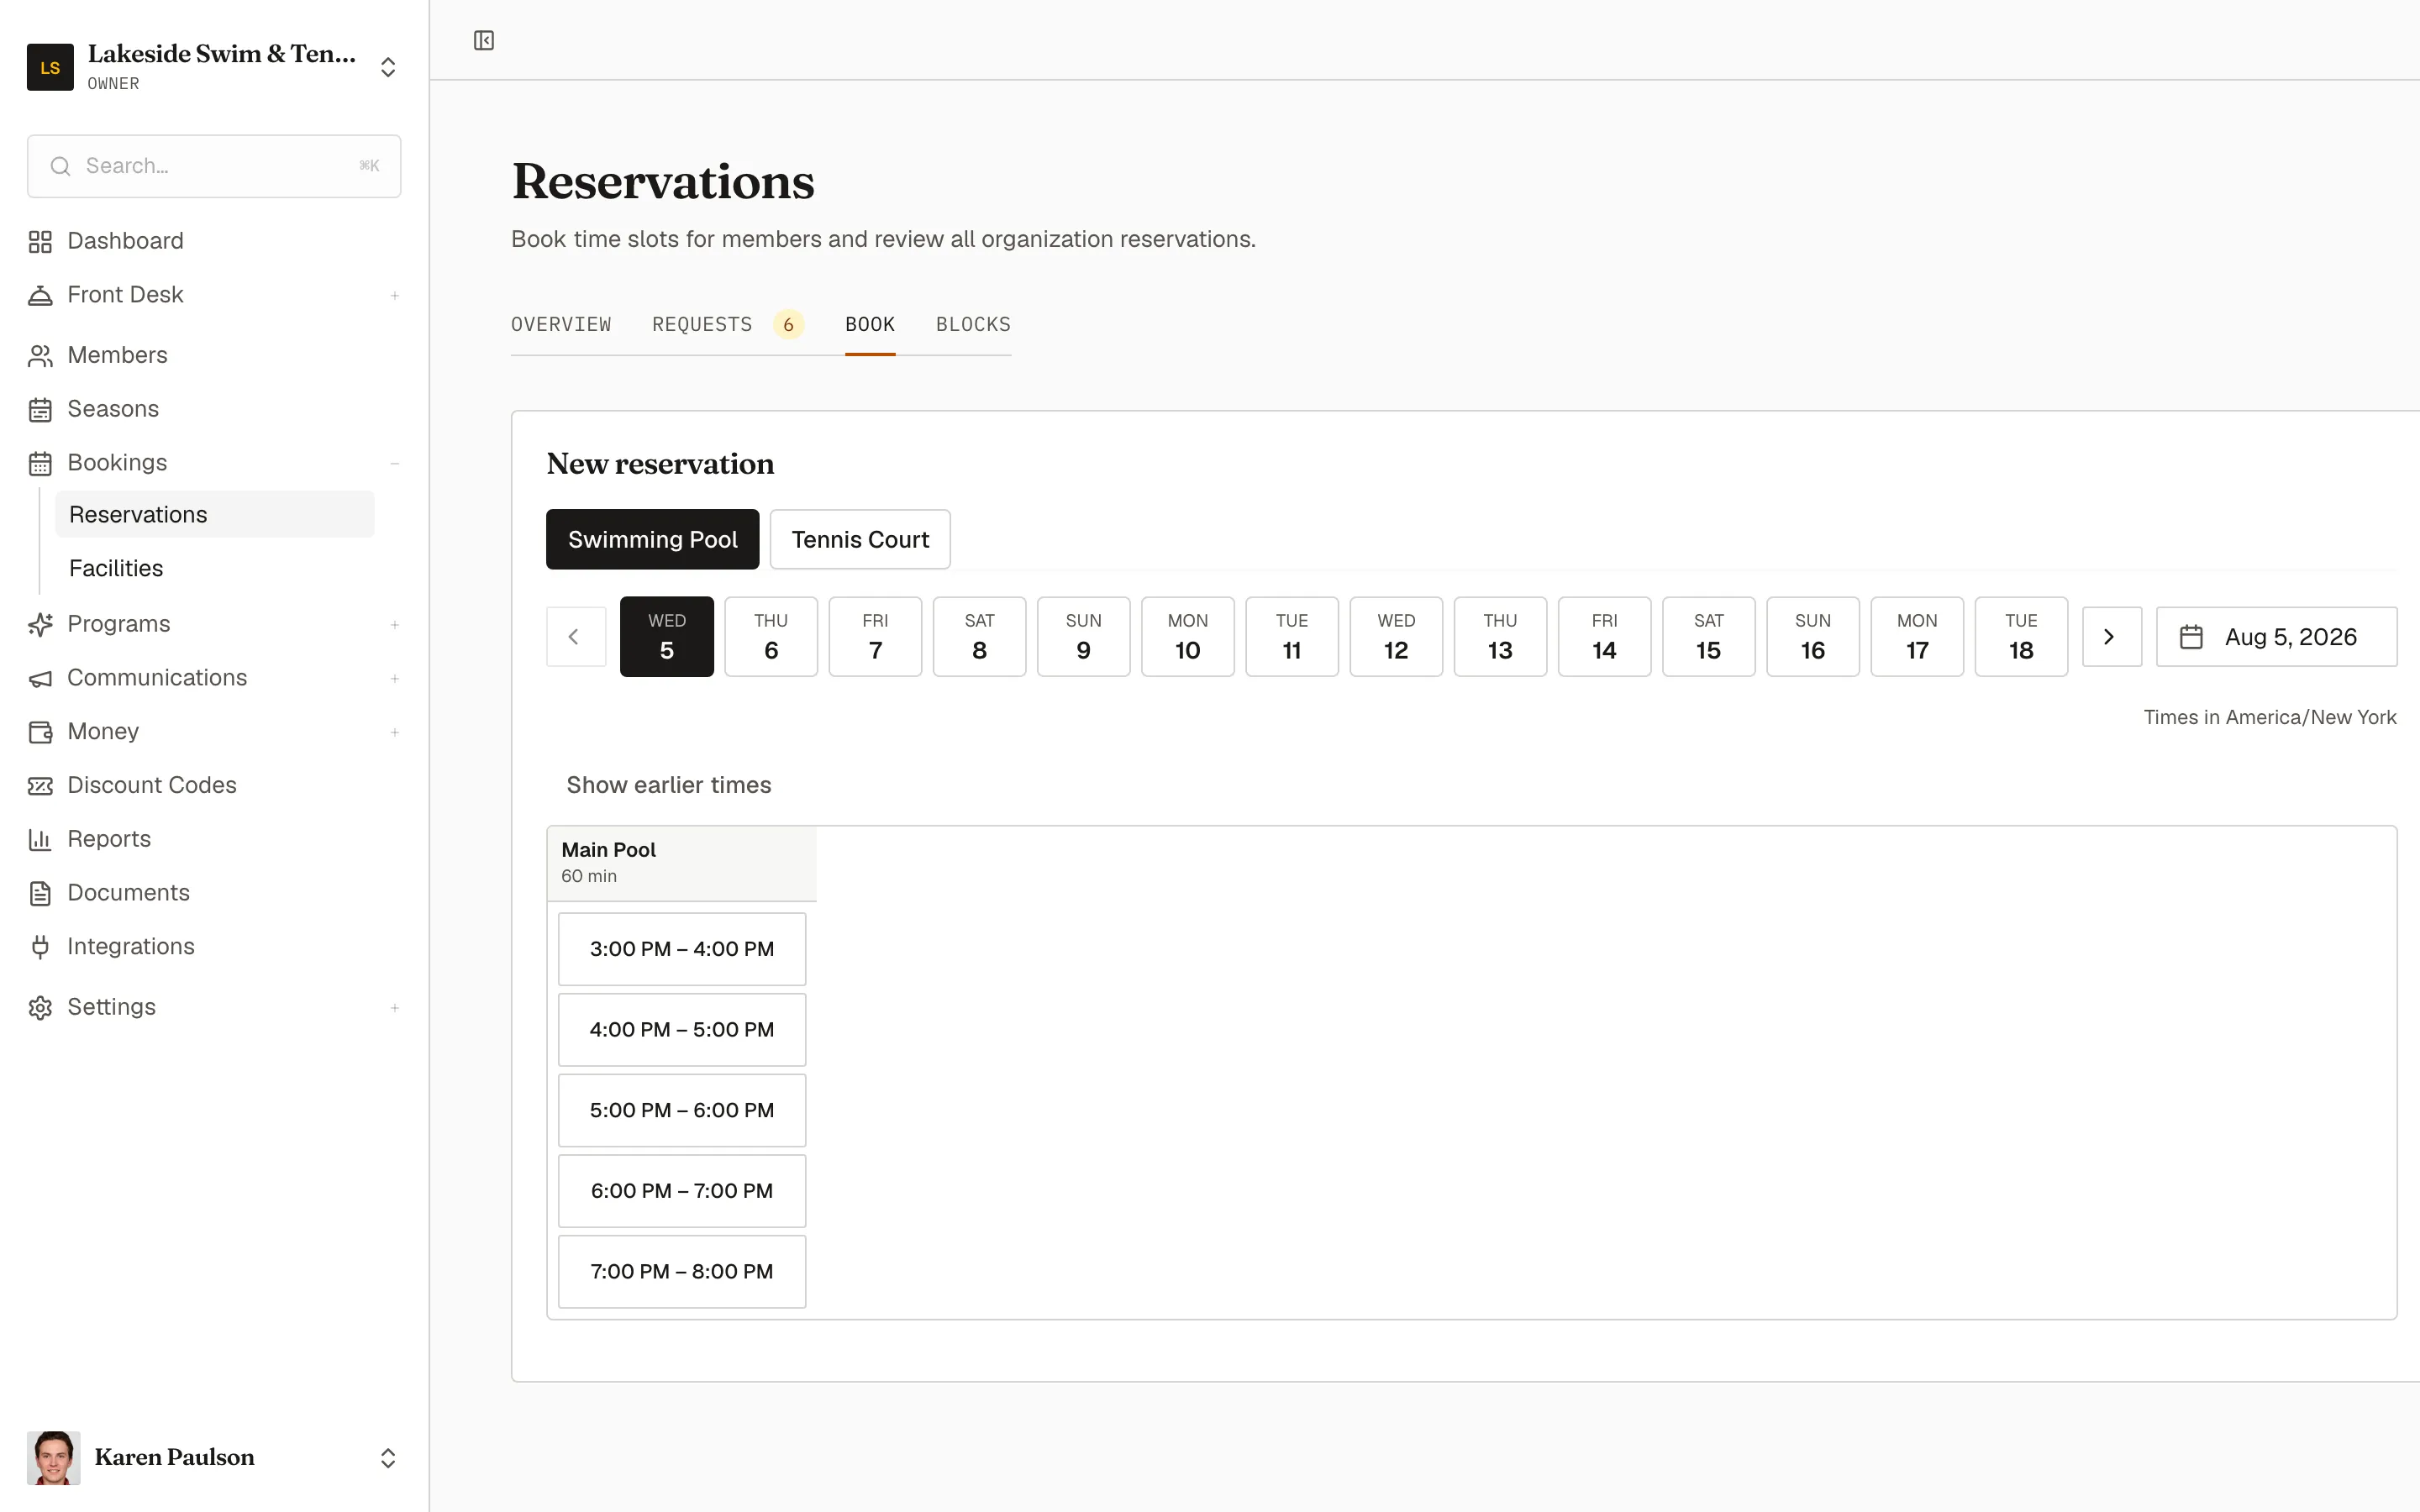Click the Dashboard grid icon
The width and height of the screenshot is (2420, 1512).
tap(40, 241)
